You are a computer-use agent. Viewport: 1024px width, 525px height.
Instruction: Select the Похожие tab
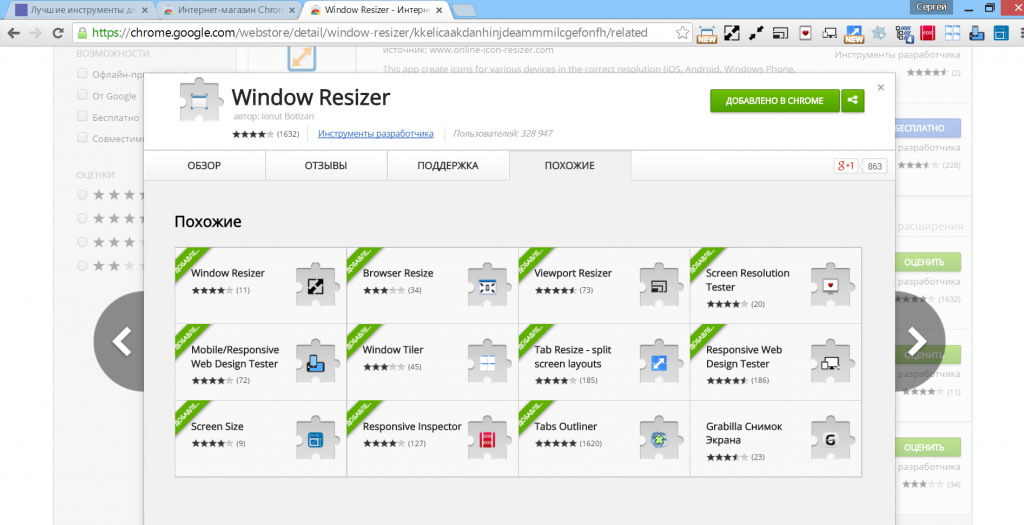[570, 165]
